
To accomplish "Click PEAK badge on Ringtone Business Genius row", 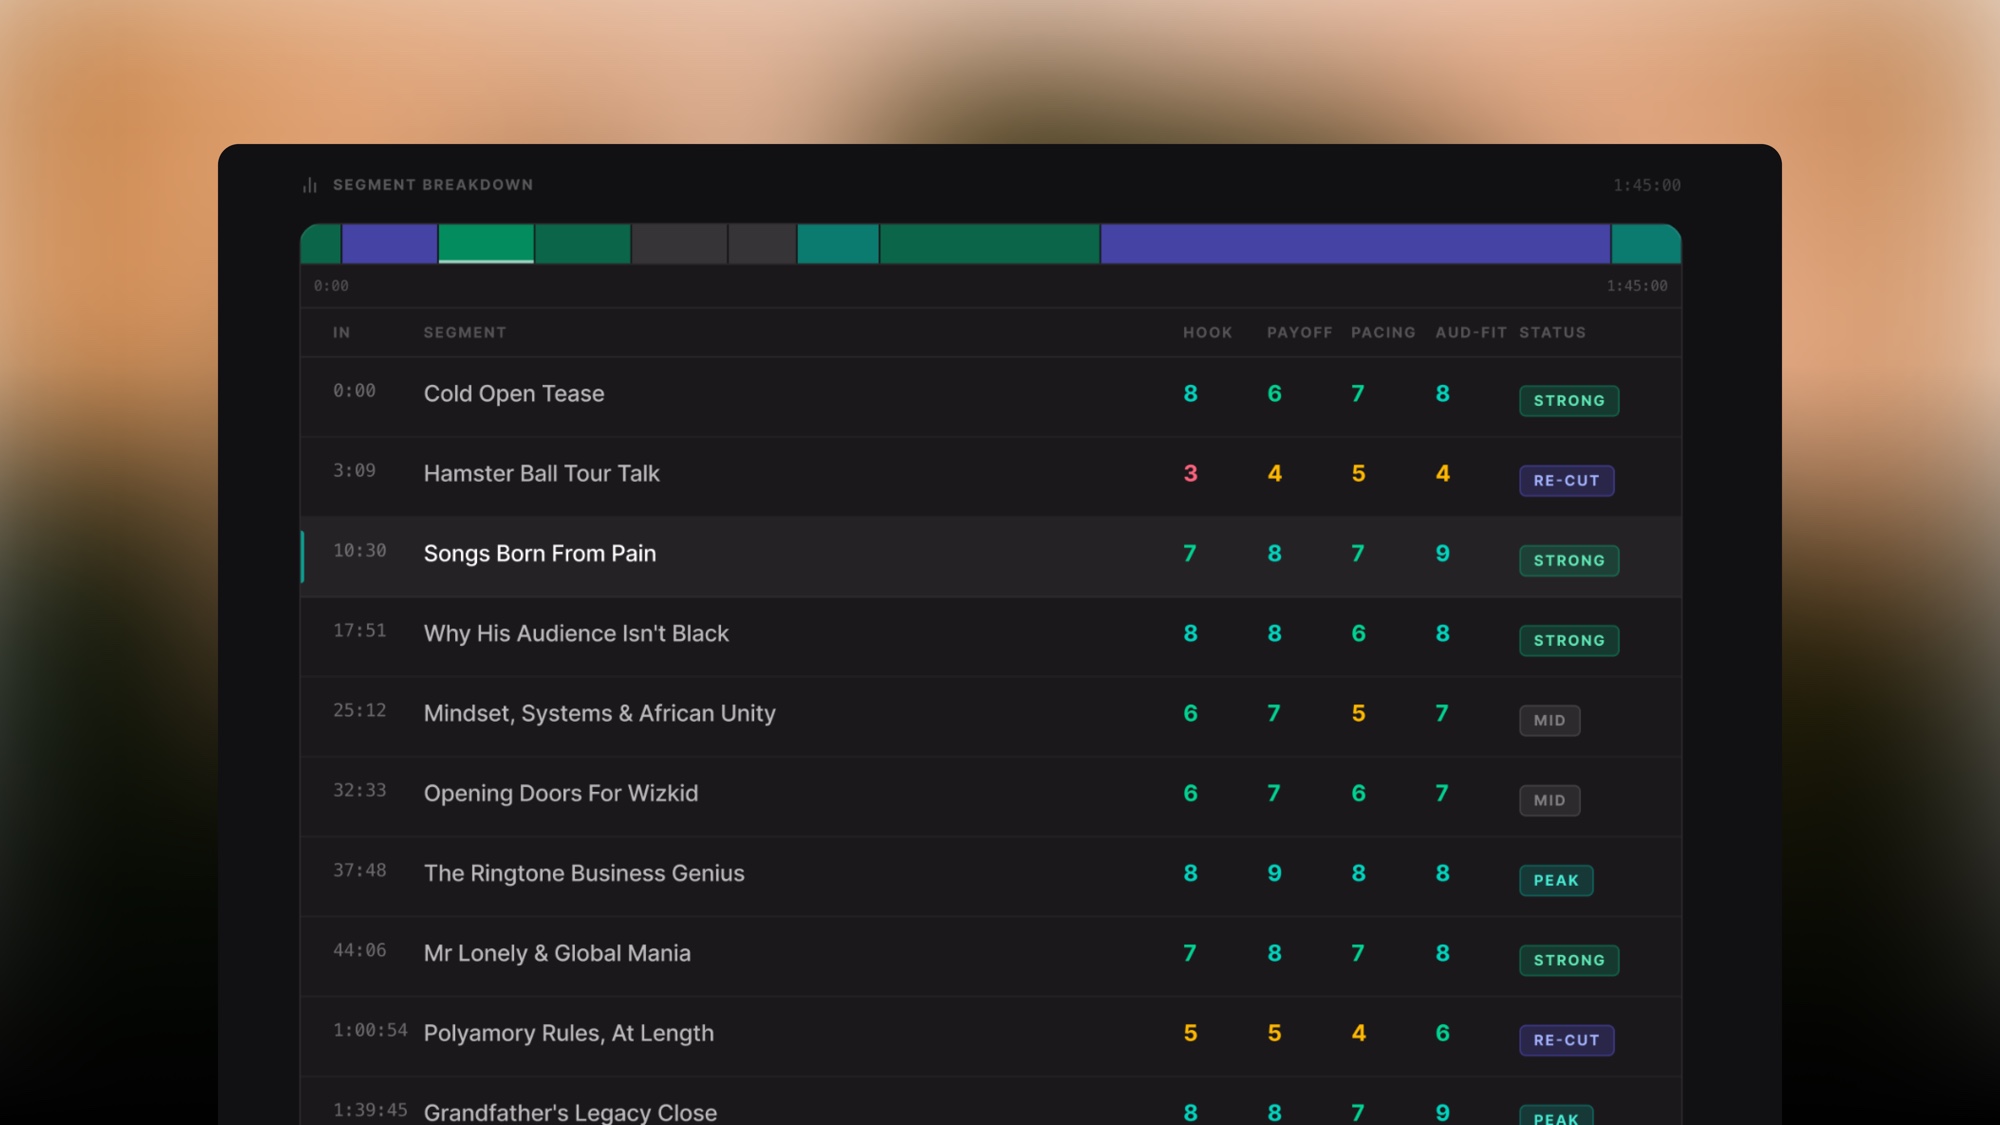I will pos(1556,880).
